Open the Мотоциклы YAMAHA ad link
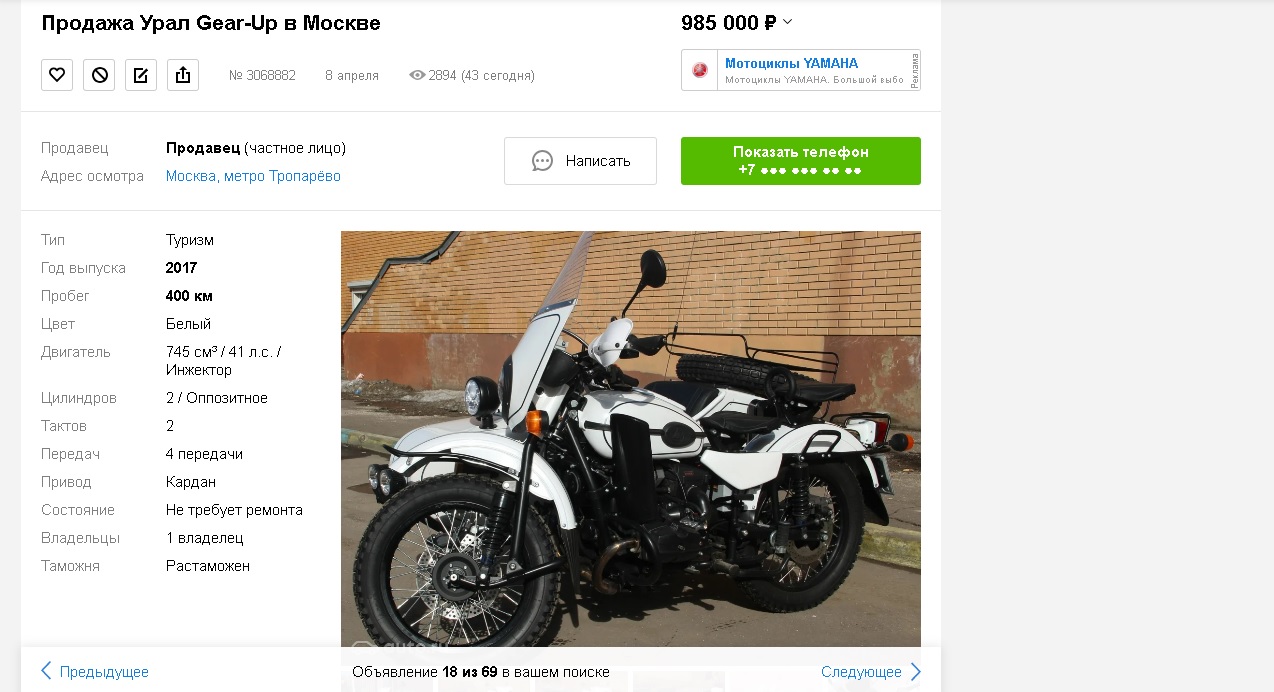 pyautogui.click(x=791, y=63)
